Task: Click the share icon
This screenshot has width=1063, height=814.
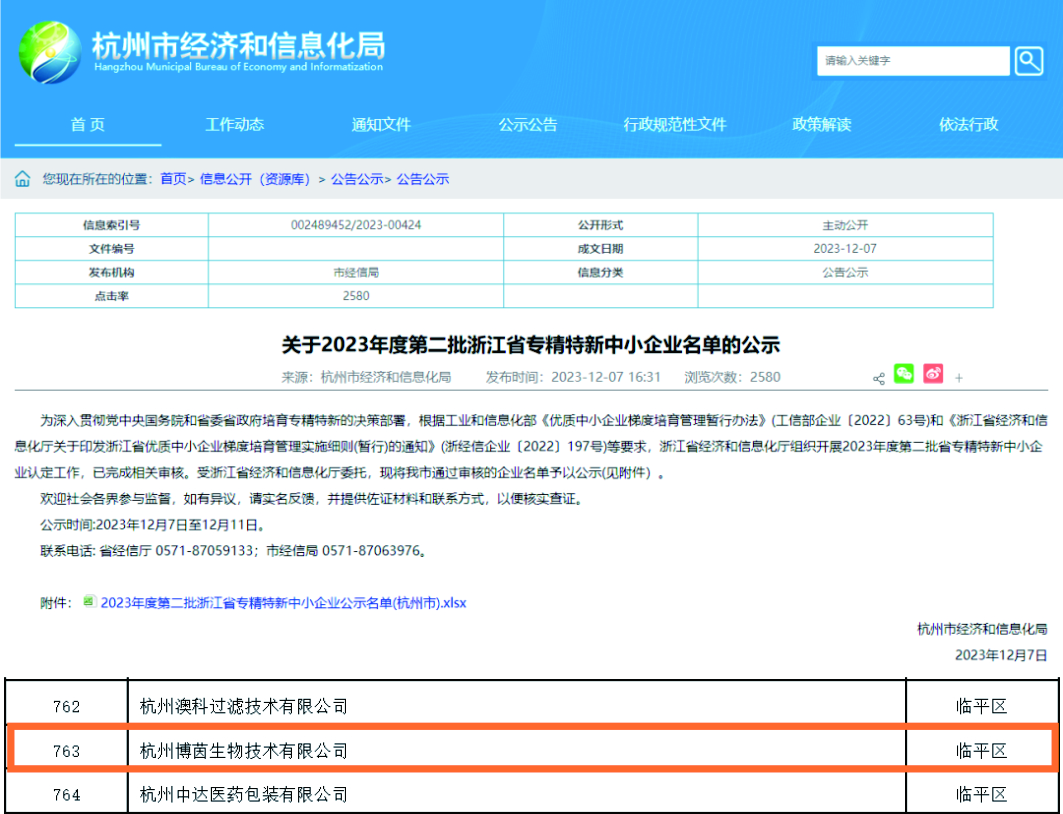Action: (x=879, y=378)
